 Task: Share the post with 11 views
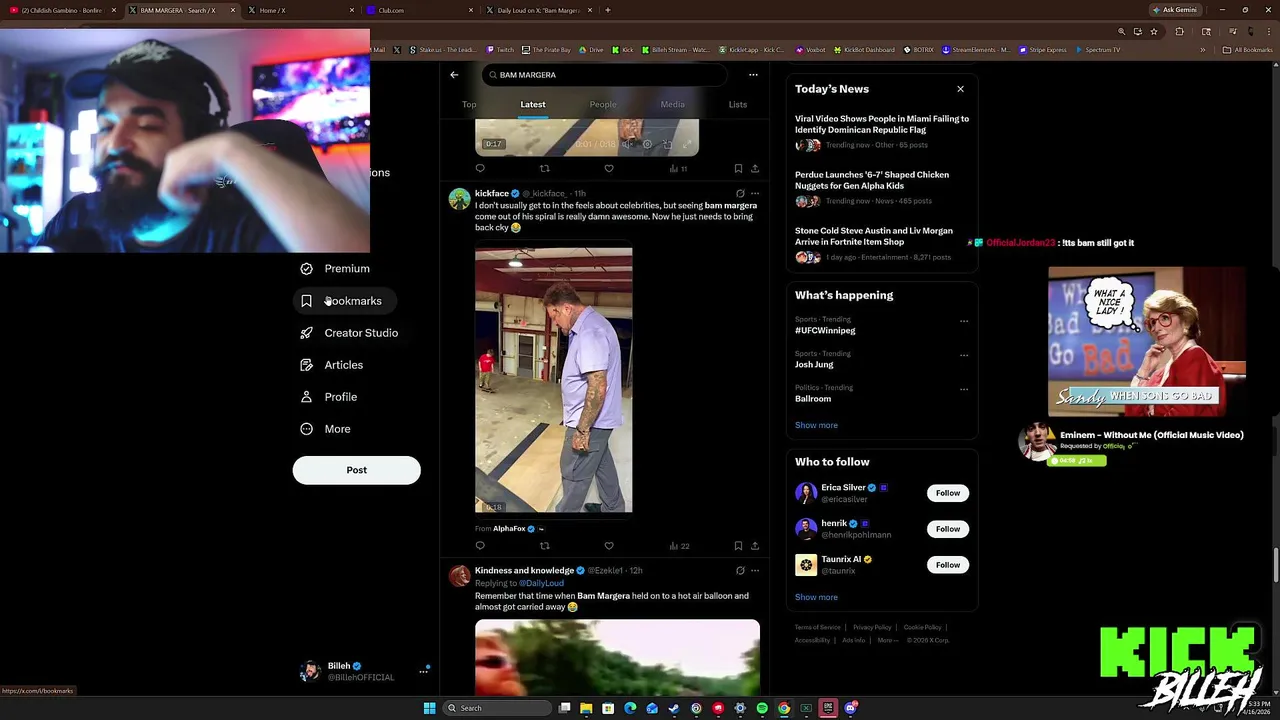point(755,169)
